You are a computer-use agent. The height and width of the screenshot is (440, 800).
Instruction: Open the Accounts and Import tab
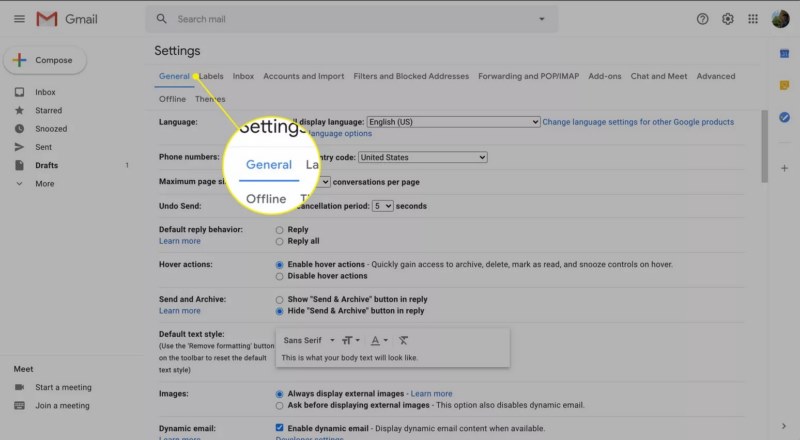304,76
